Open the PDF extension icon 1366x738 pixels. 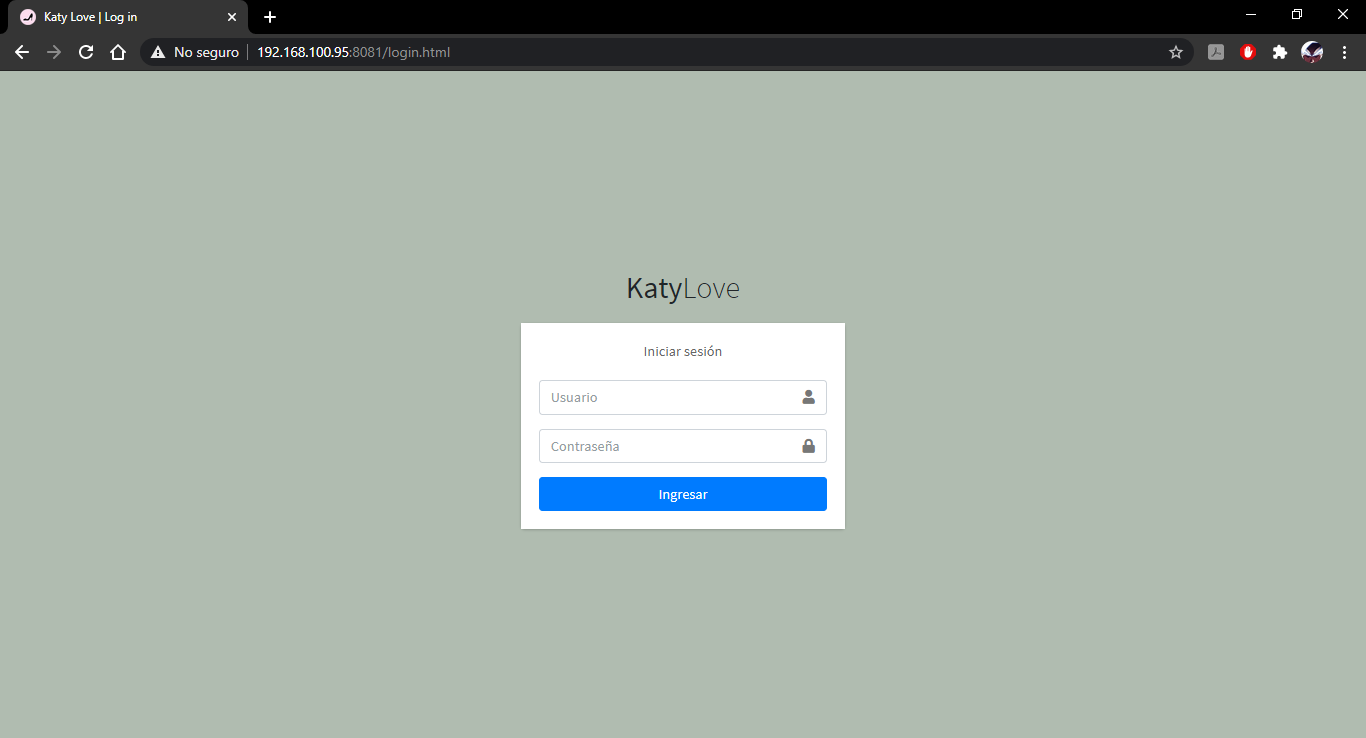[1216, 52]
